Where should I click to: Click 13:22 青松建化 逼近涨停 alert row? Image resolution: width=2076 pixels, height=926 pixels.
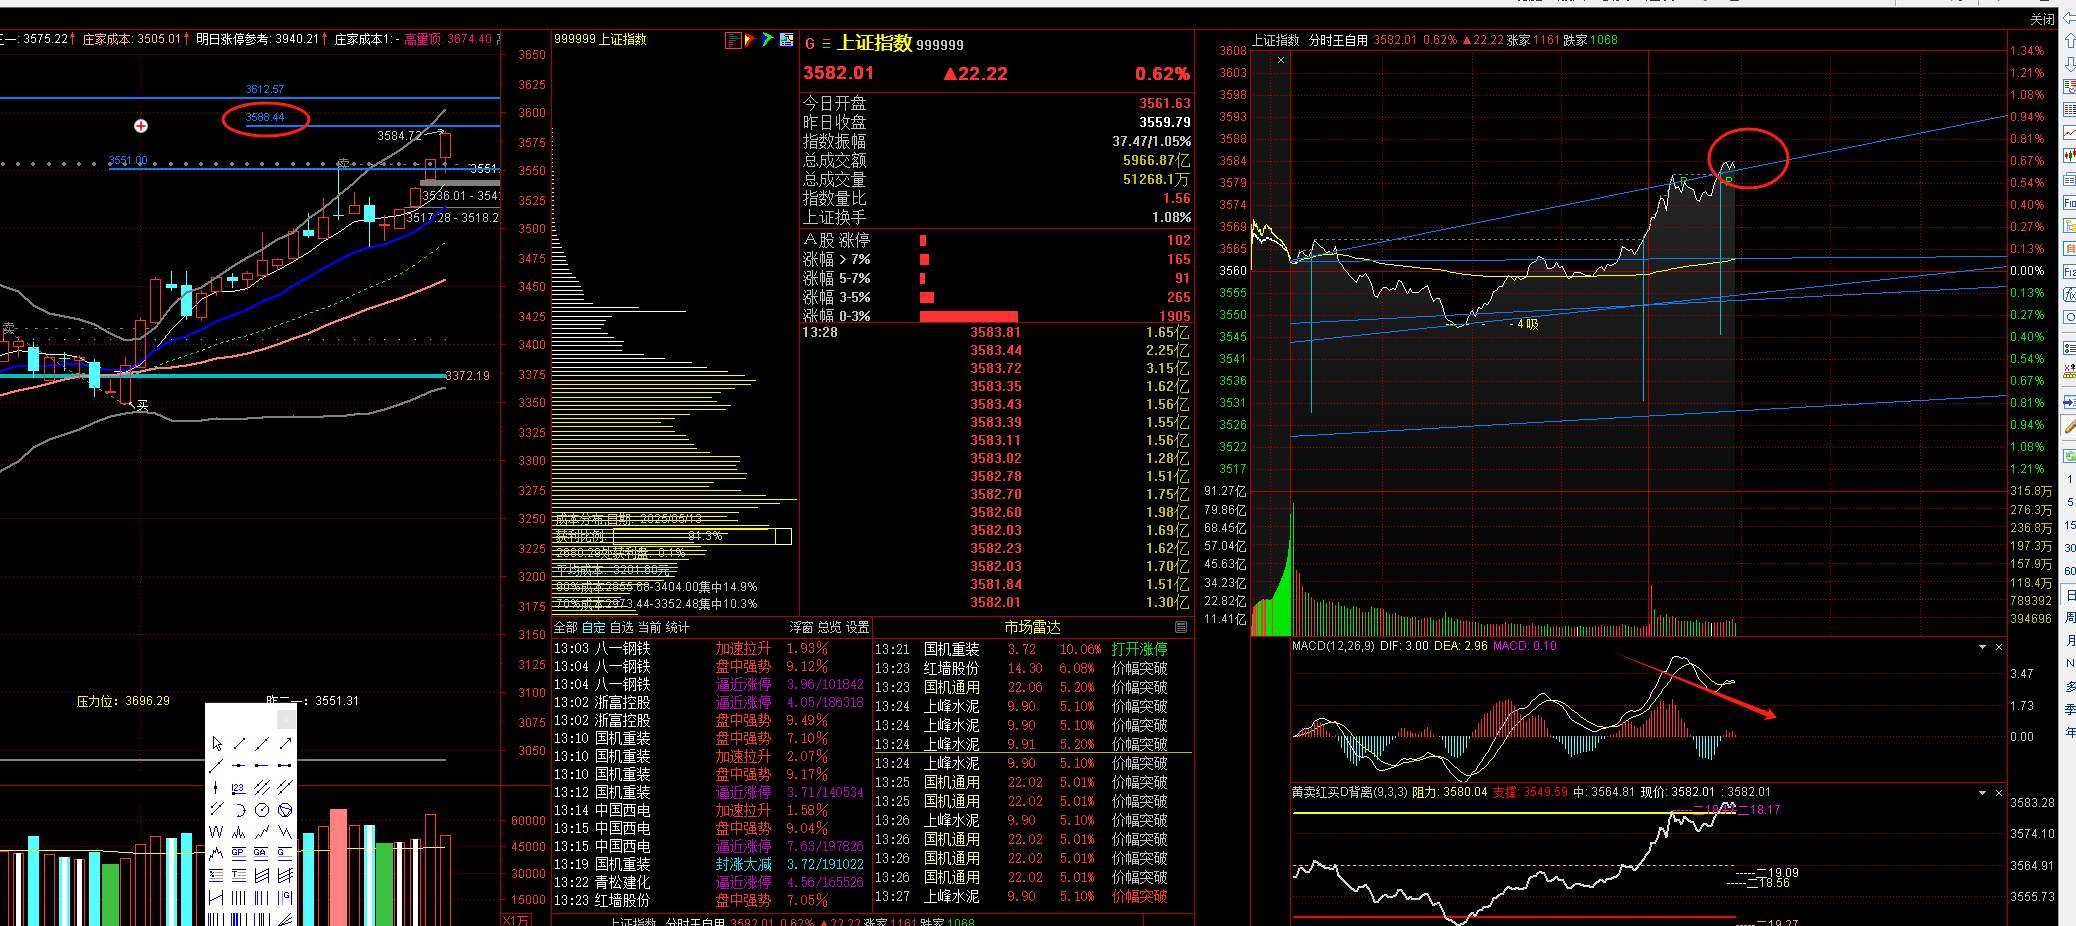pos(711,882)
